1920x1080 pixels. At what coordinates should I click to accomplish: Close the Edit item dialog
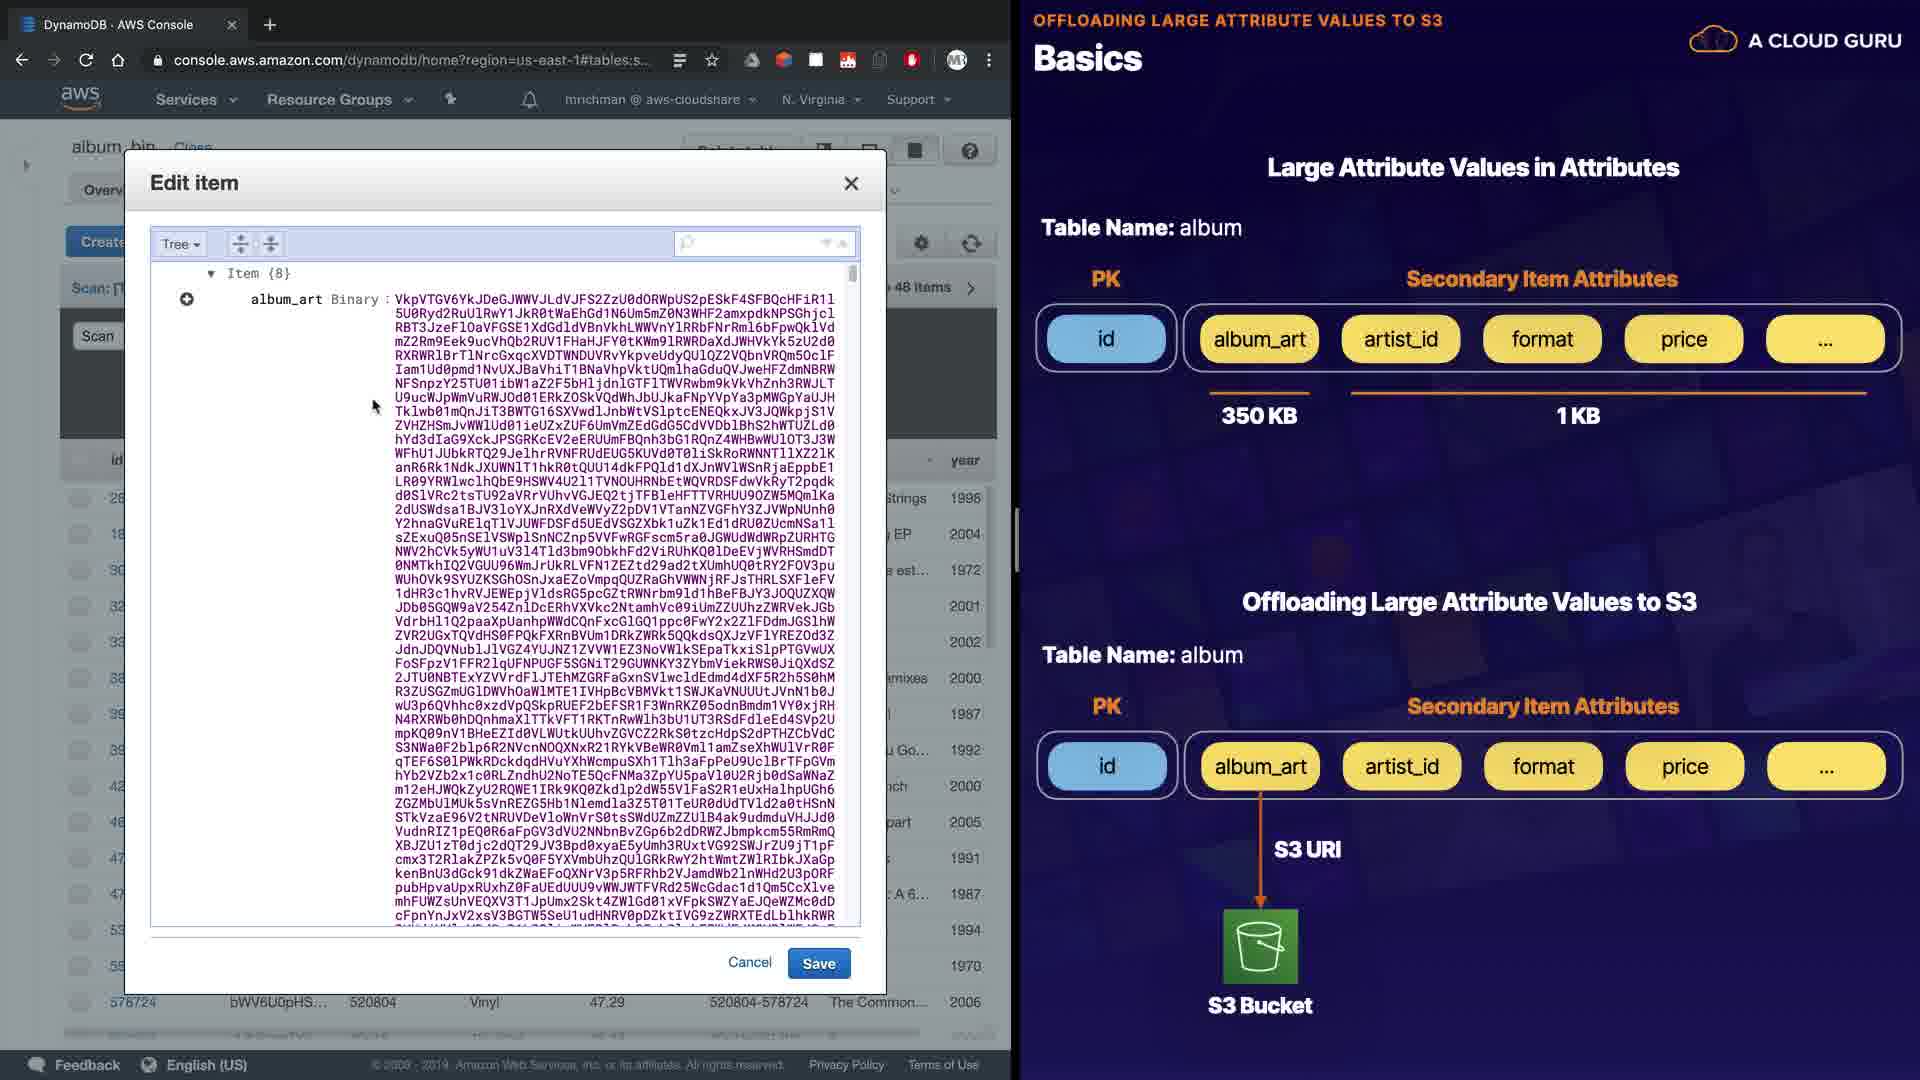click(x=851, y=183)
